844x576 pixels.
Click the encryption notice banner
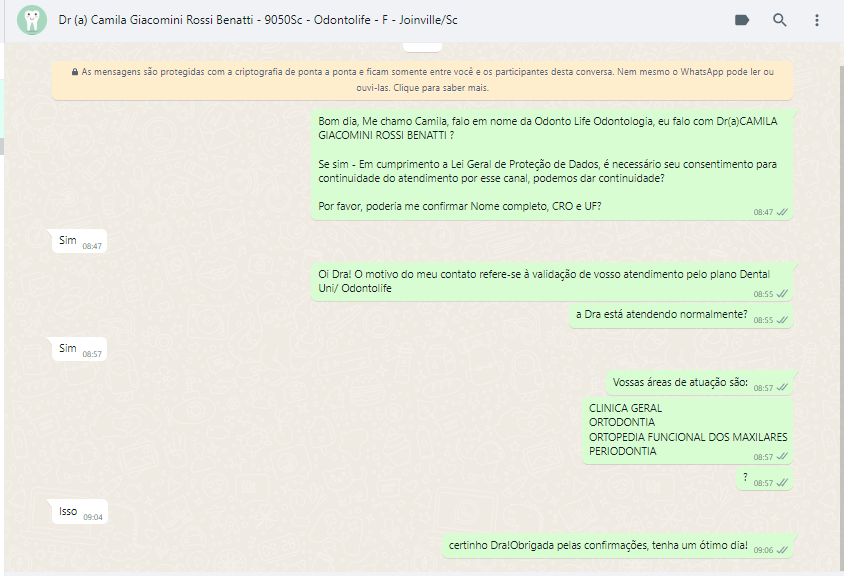(x=422, y=80)
